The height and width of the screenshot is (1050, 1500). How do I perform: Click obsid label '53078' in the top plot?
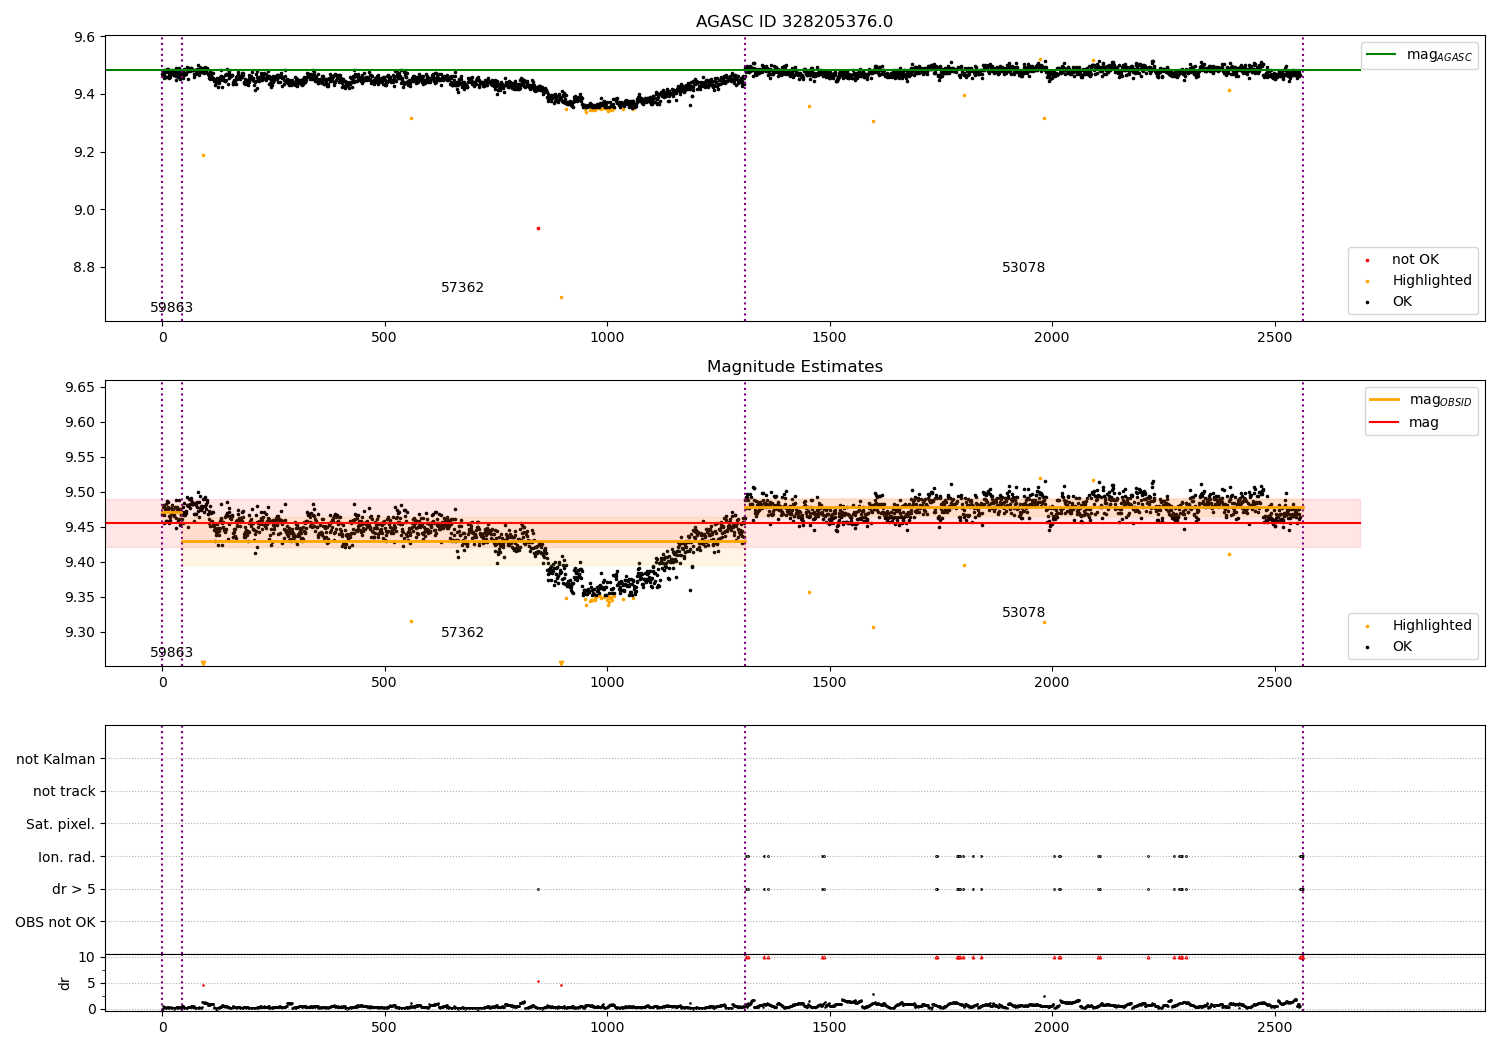pos(1023,268)
